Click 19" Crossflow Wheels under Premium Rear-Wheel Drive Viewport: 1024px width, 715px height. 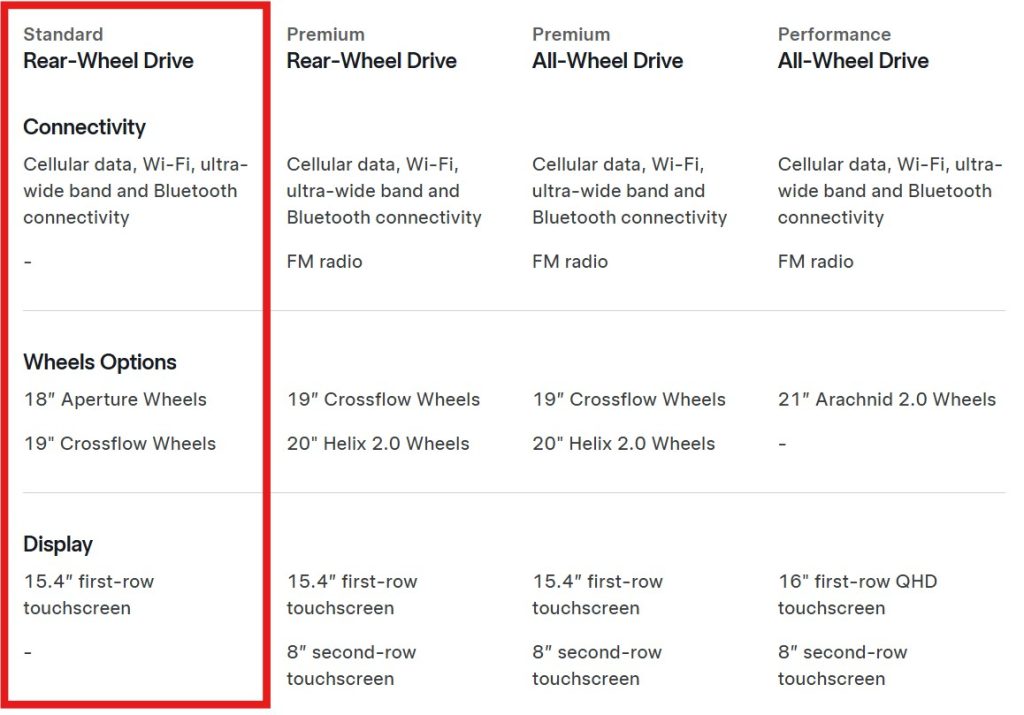(383, 400)
